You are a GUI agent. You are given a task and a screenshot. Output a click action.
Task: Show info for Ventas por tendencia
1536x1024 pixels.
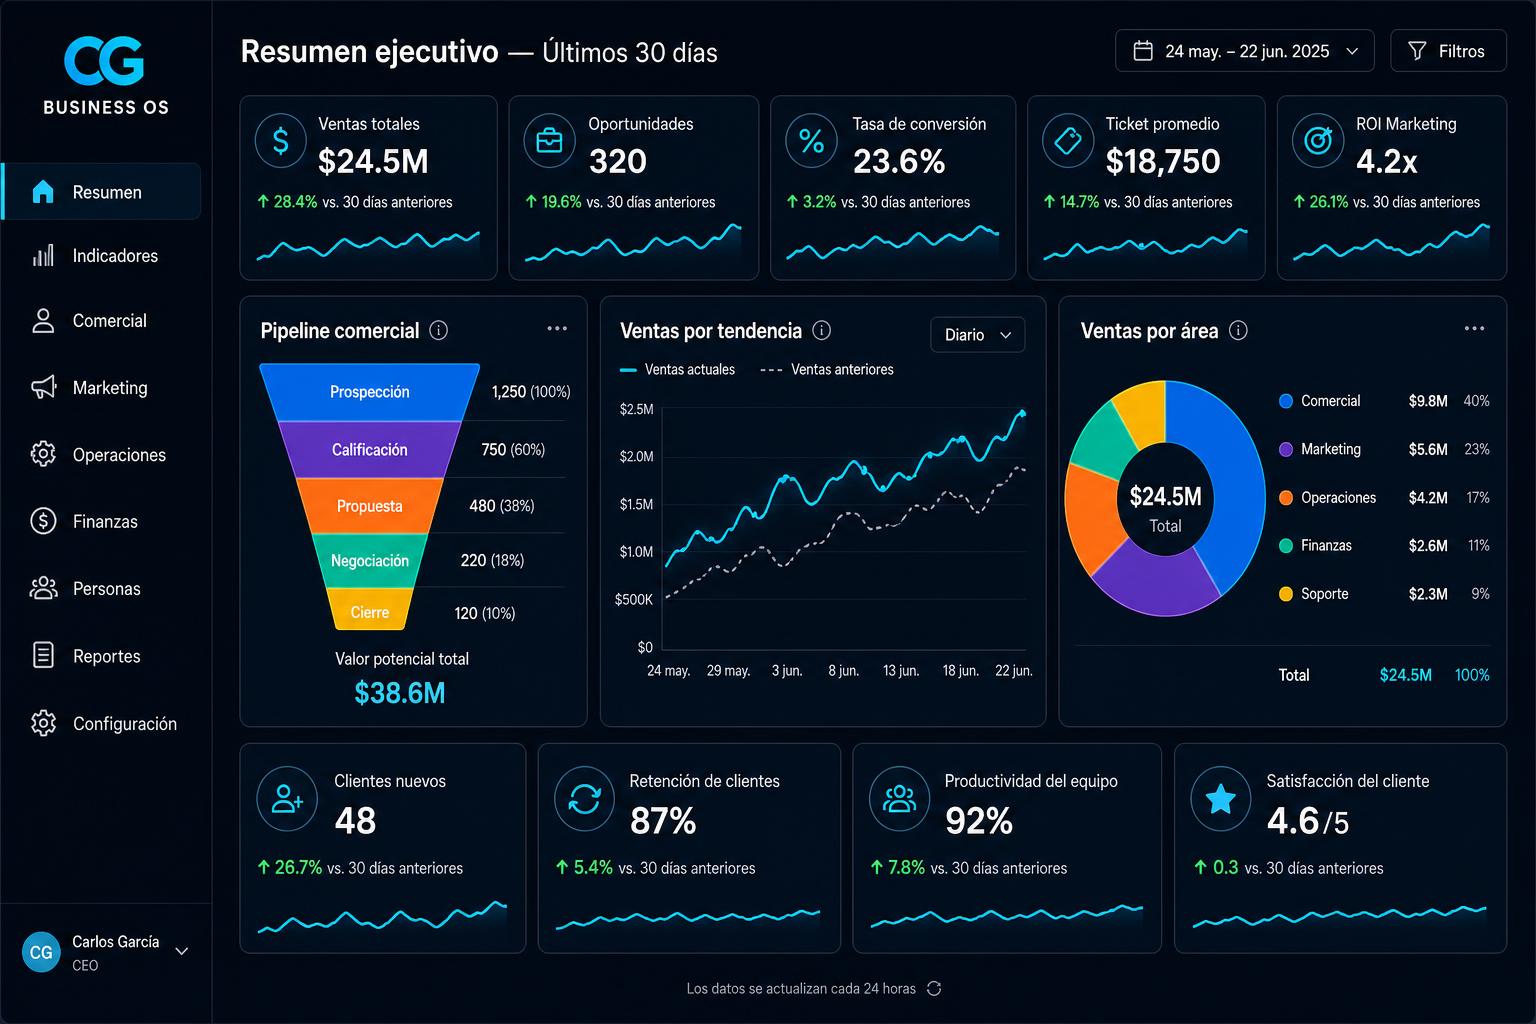822,330
